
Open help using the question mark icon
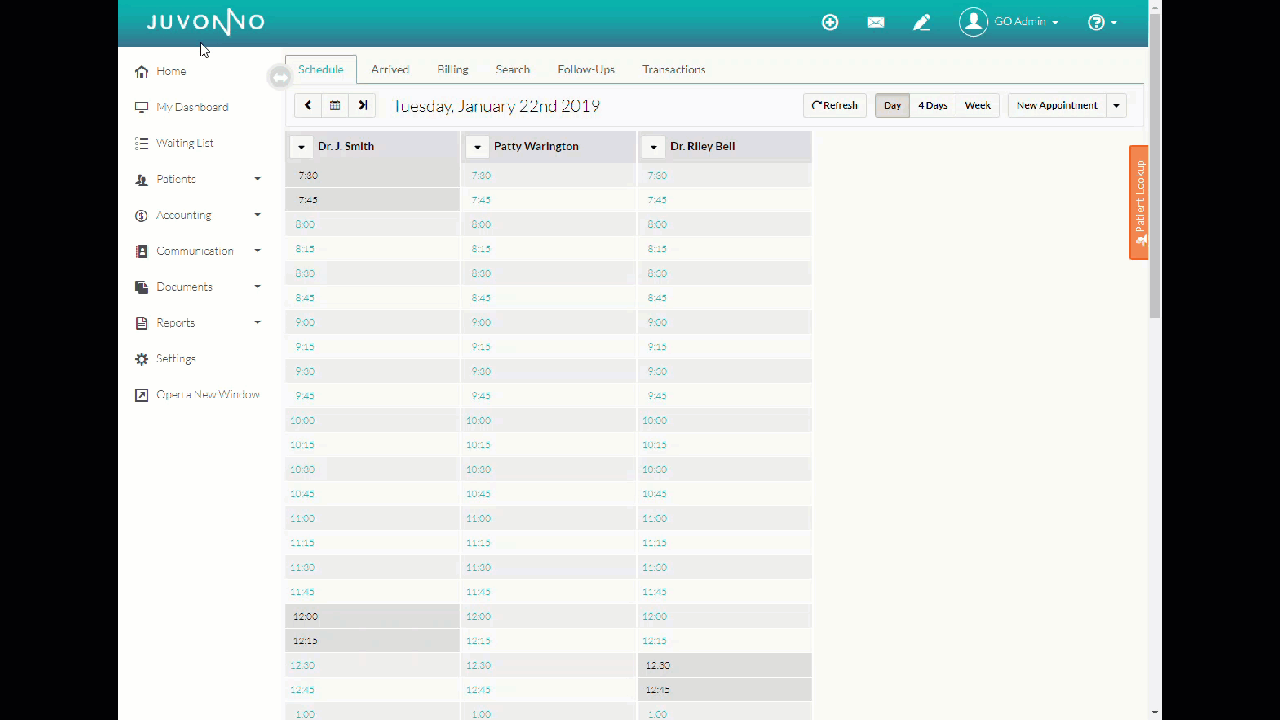click(1095, 22)
